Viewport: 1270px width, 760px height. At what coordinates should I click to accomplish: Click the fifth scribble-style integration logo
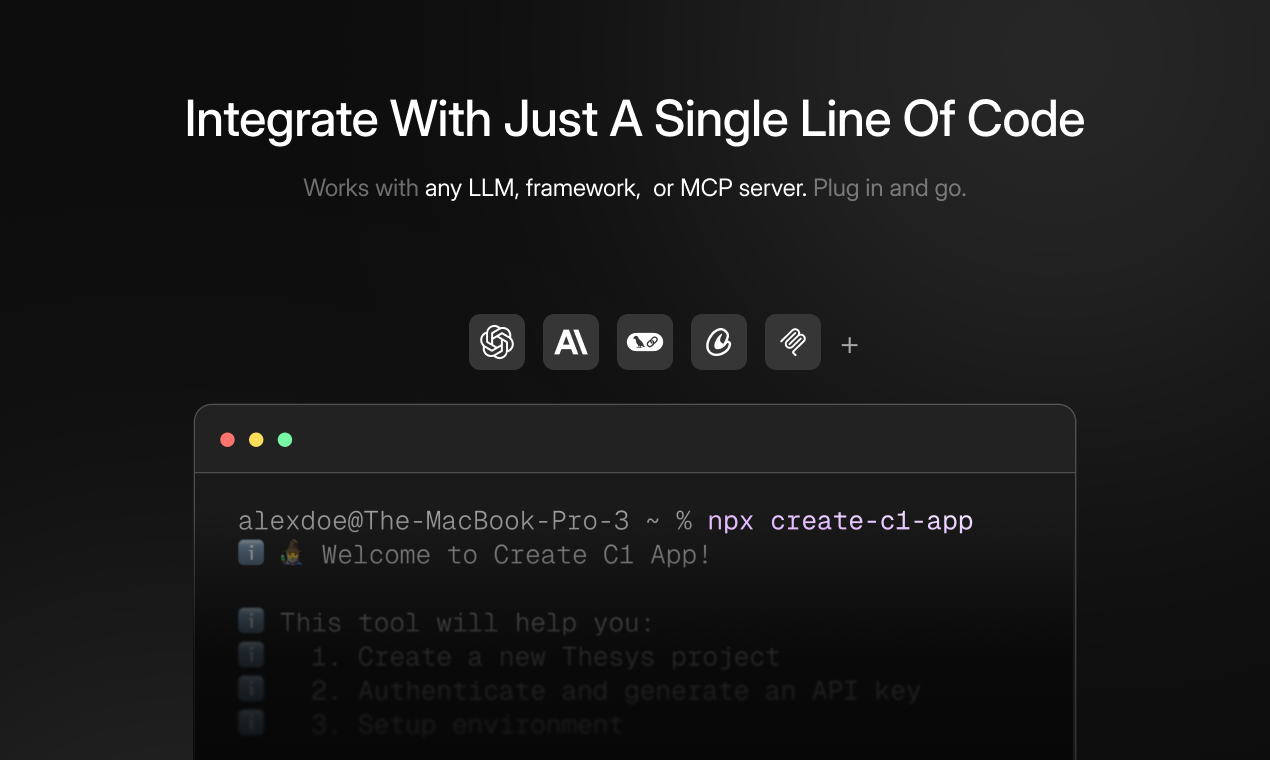[x=793, y=342]
